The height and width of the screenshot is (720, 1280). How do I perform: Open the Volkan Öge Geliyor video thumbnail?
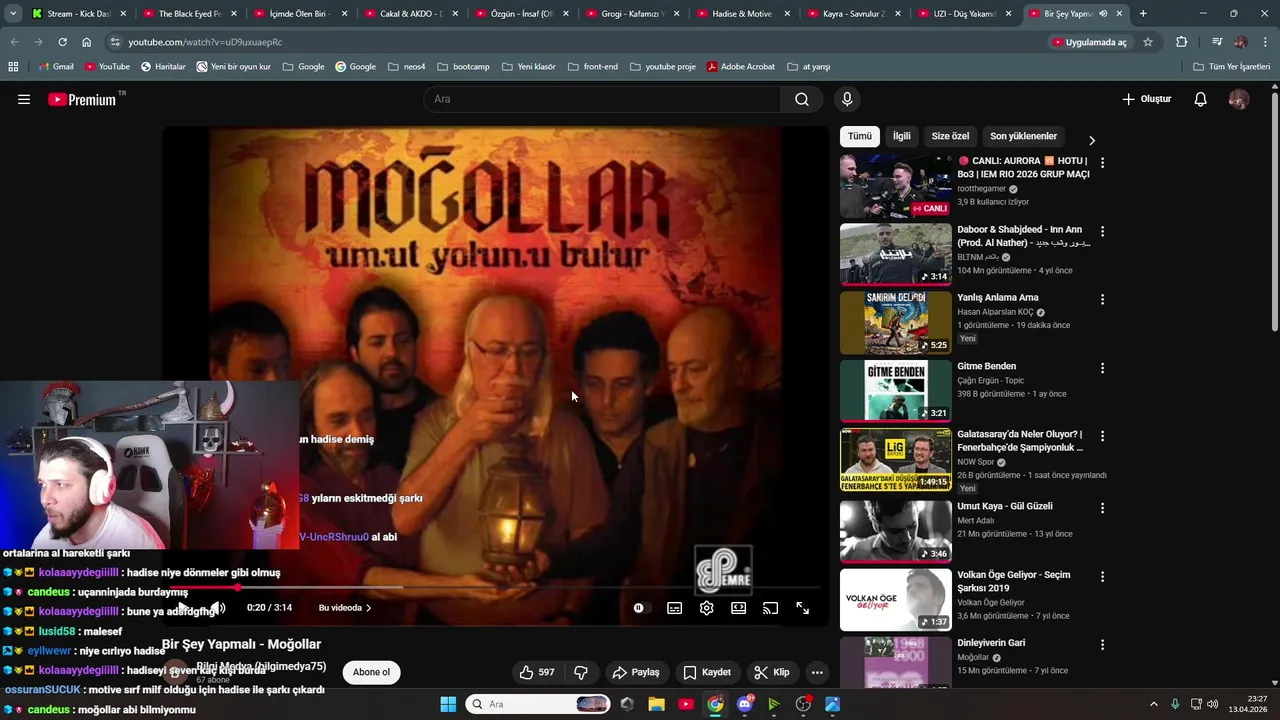coord(896,599)
